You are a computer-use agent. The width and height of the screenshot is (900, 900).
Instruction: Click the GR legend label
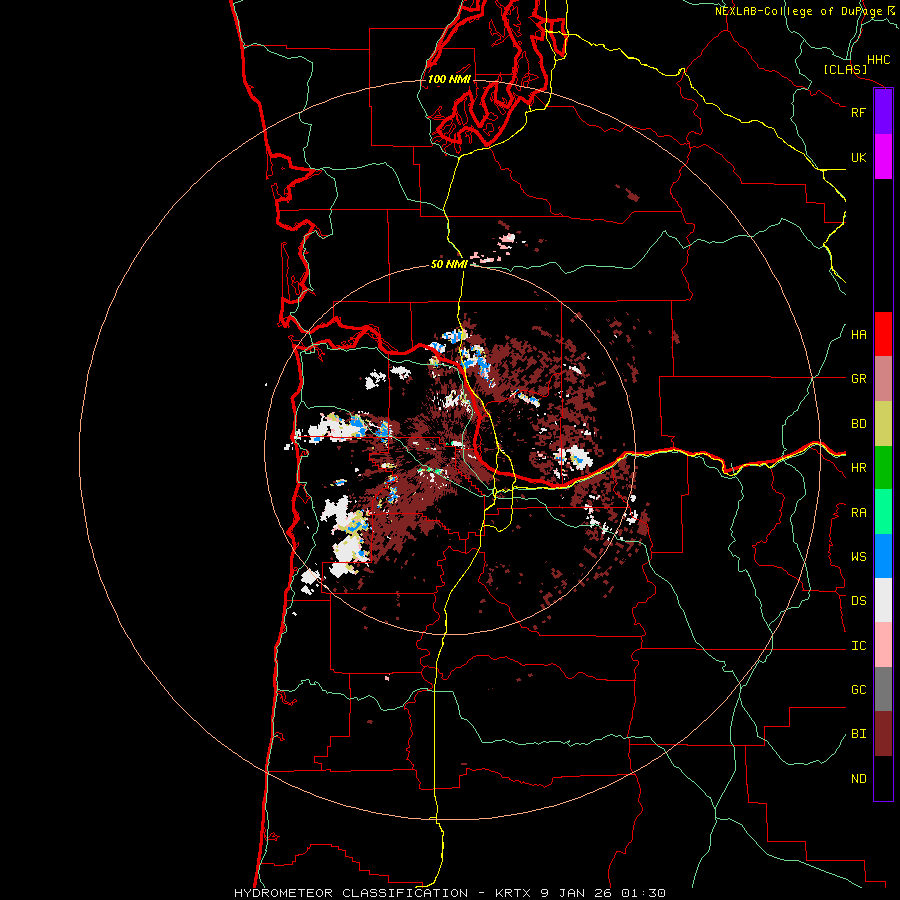858,379
